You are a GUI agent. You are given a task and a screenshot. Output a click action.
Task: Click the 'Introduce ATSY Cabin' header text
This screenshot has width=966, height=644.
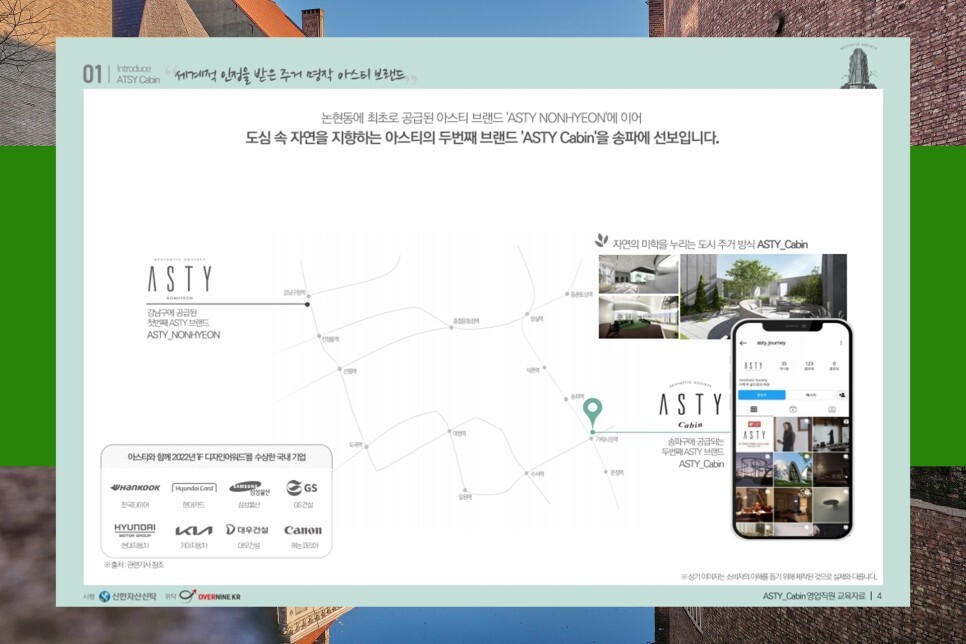pos(138,74)
